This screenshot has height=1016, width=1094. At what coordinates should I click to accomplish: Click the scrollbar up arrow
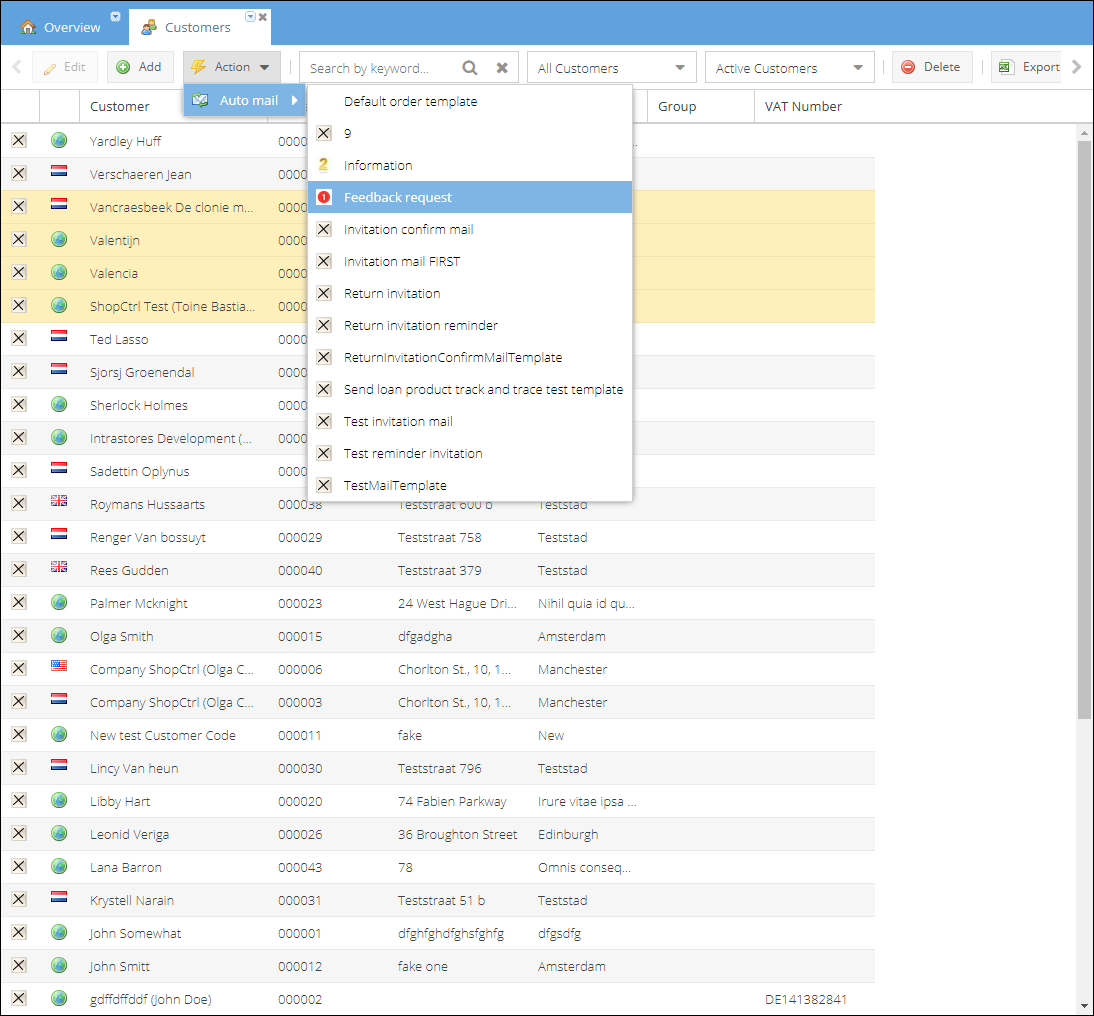coord(1084,133)
